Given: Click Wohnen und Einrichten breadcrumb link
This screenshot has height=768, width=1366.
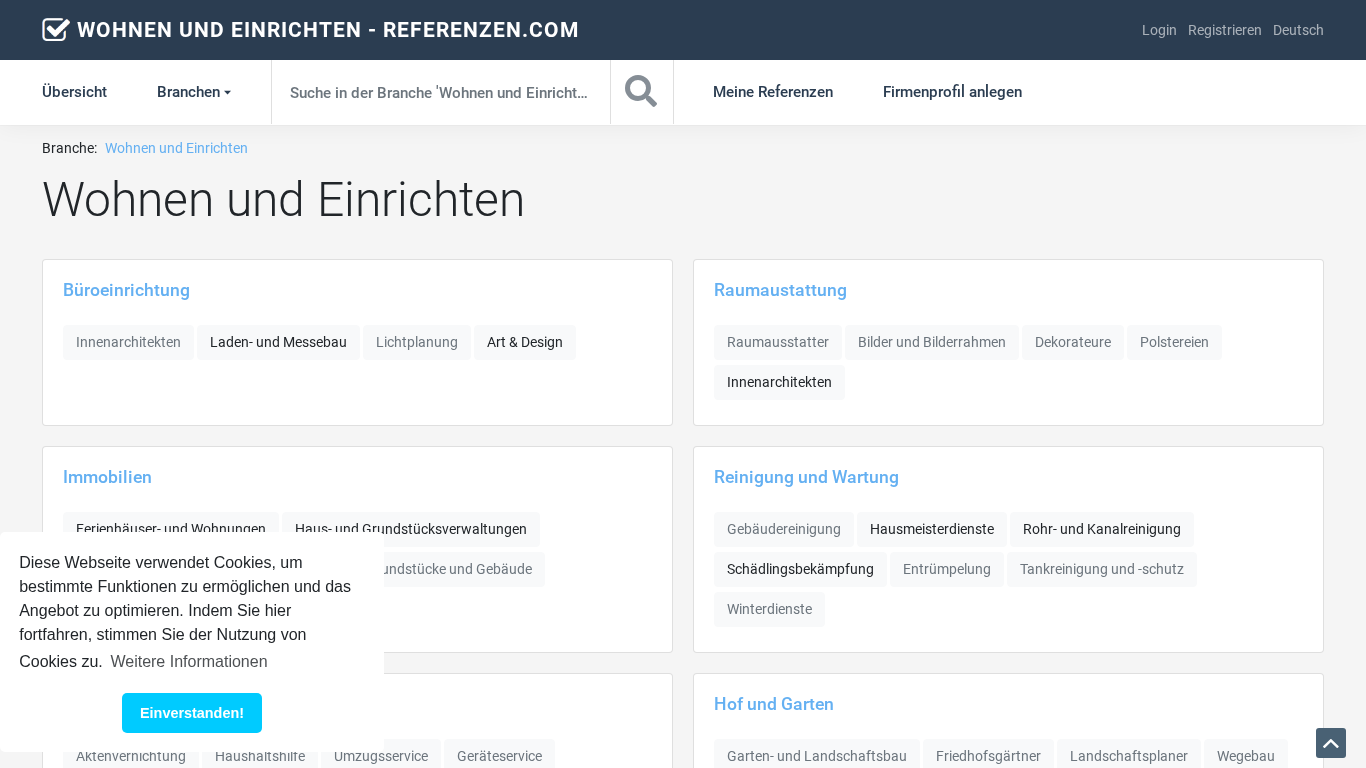Looking at the screenshot, I should [176, 148].
